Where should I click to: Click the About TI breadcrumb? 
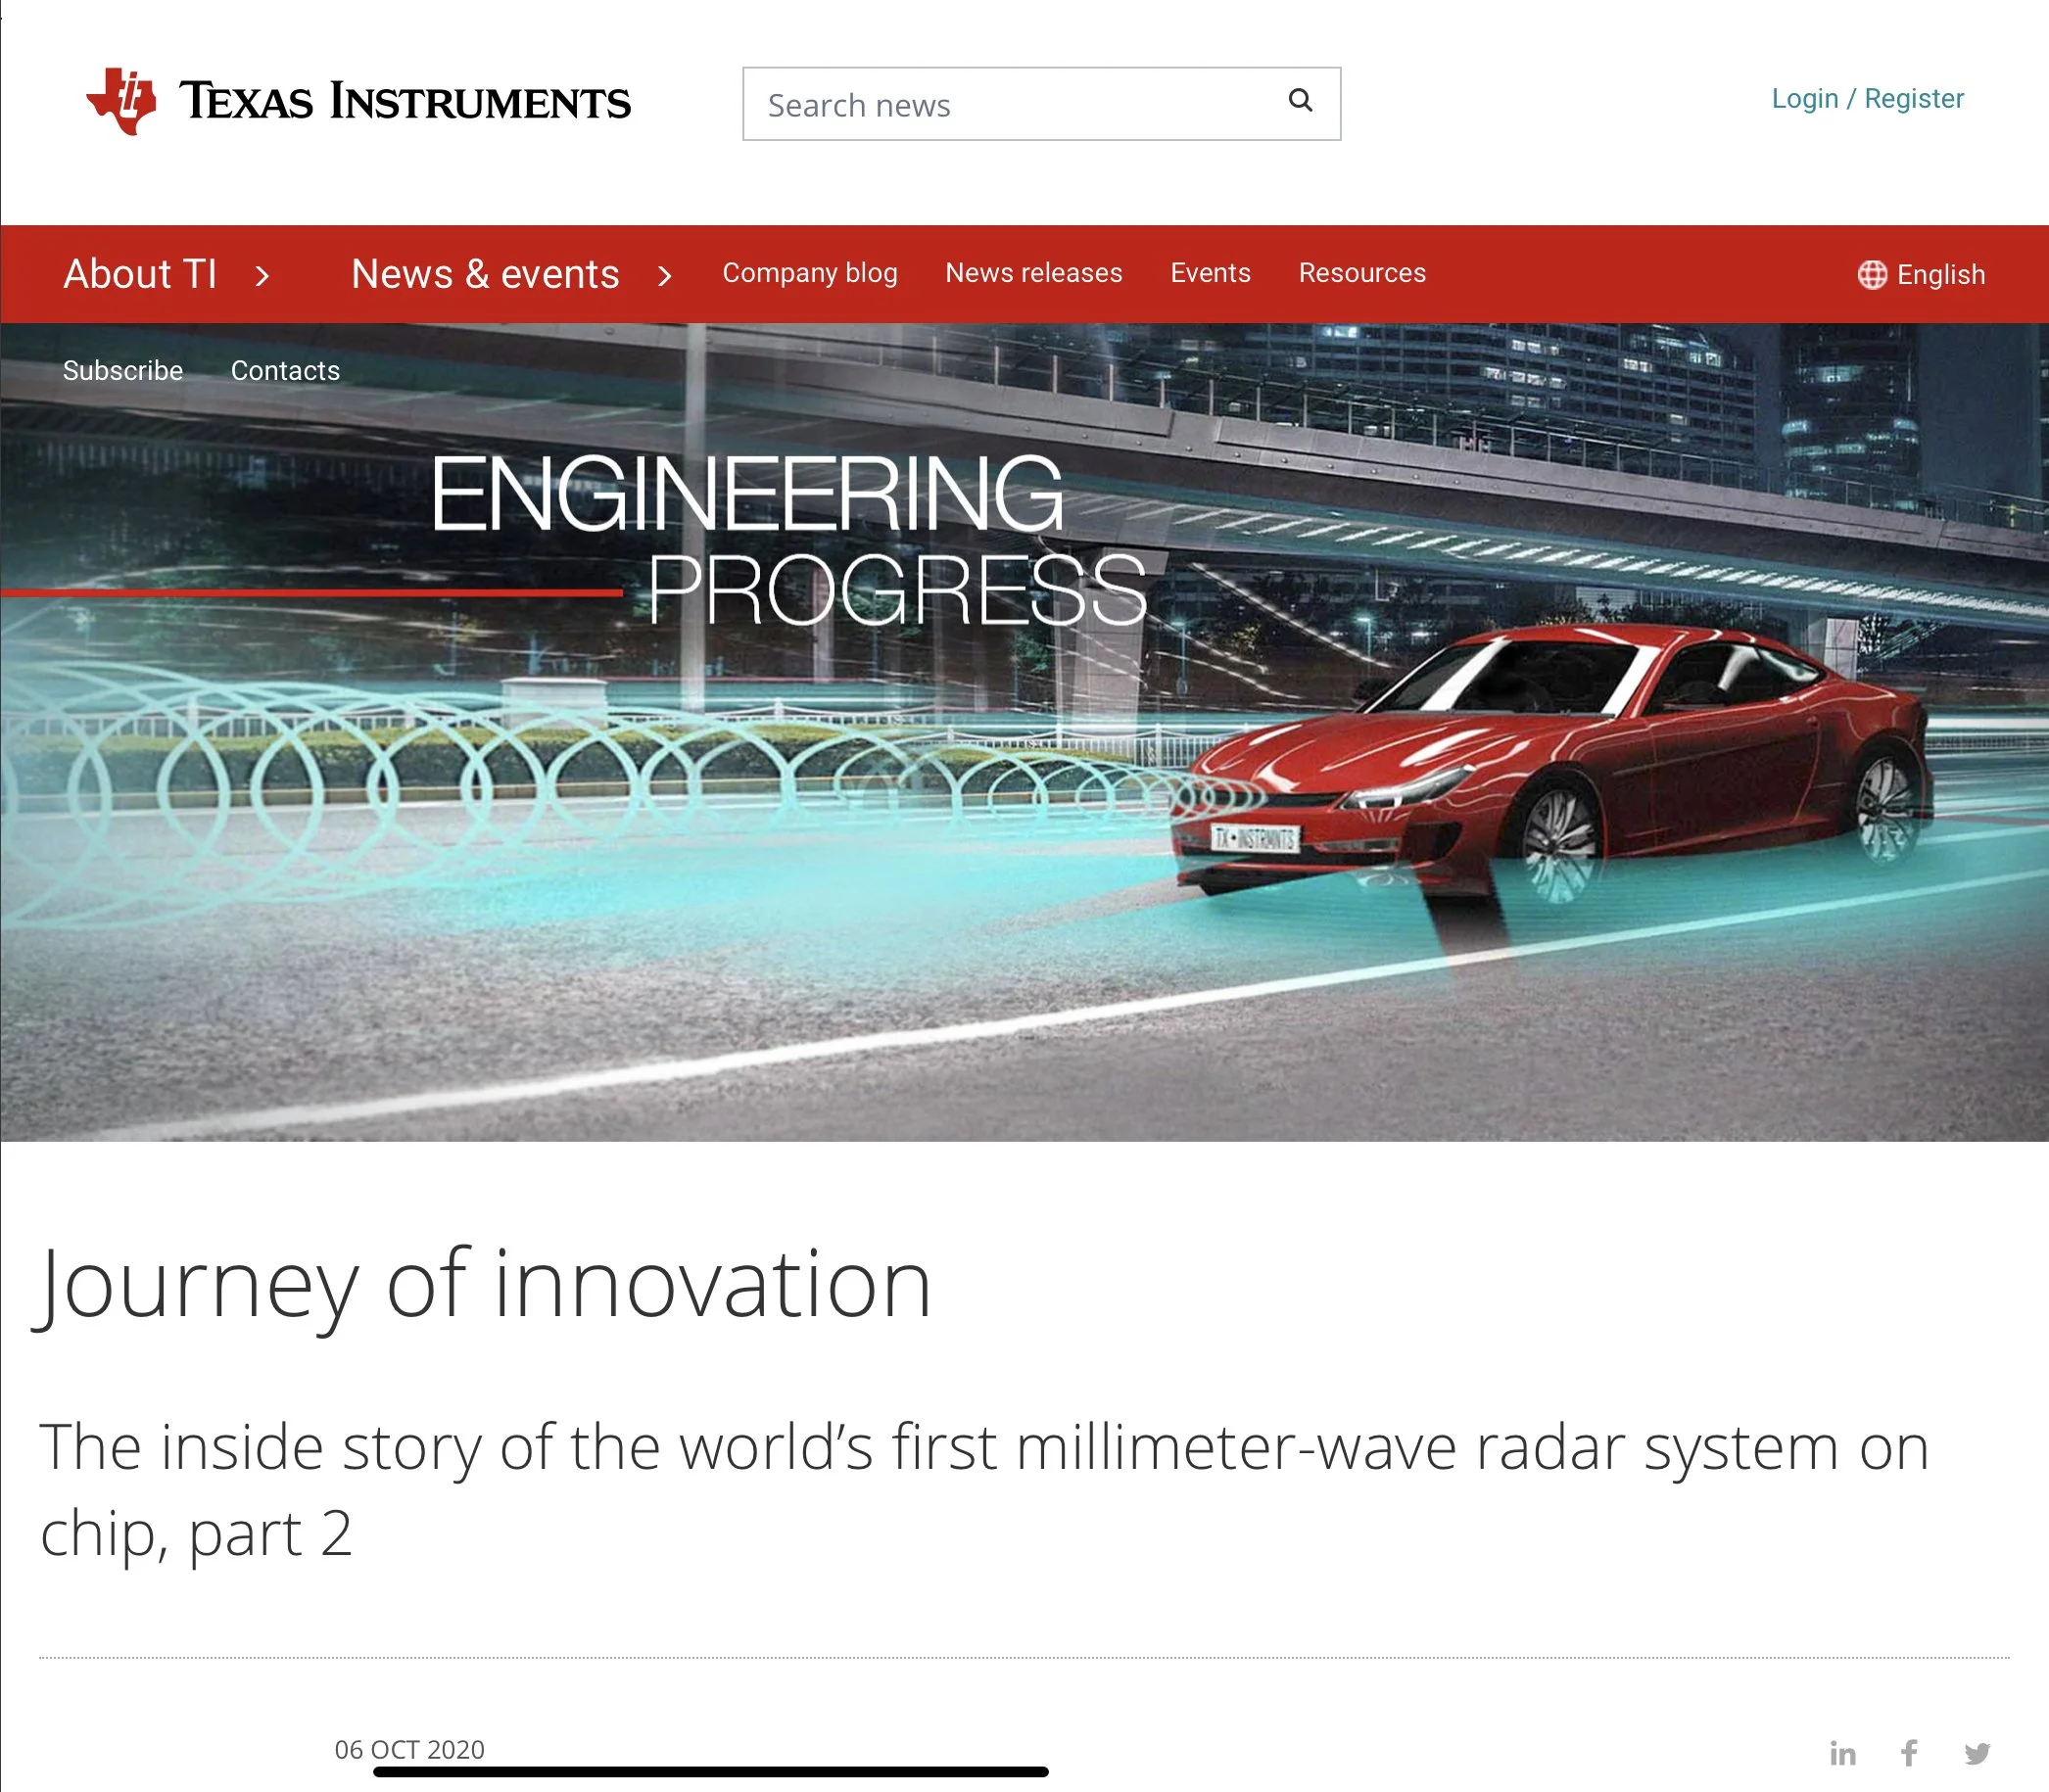(140, 274)
